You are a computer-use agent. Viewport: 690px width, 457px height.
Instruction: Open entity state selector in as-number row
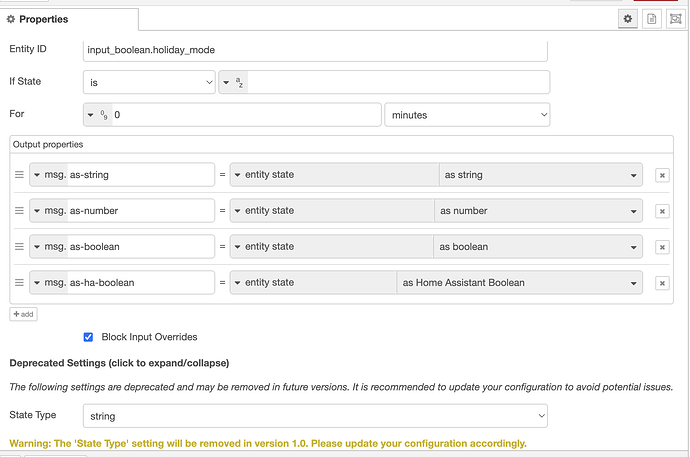(332, 211)
